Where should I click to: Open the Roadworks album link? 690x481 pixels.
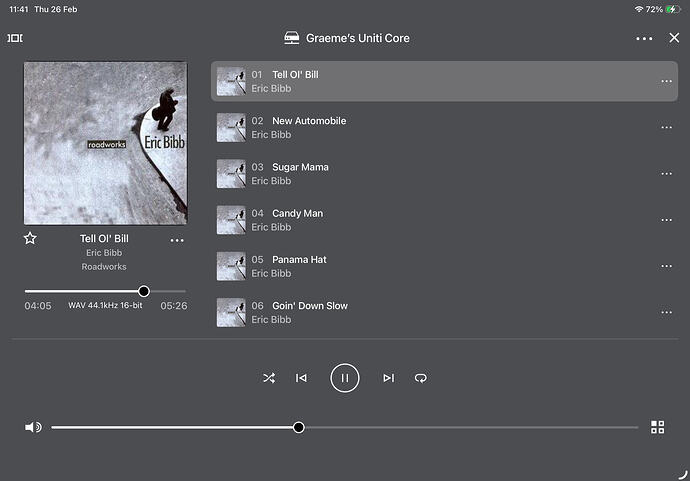click(x=104, y=267)
